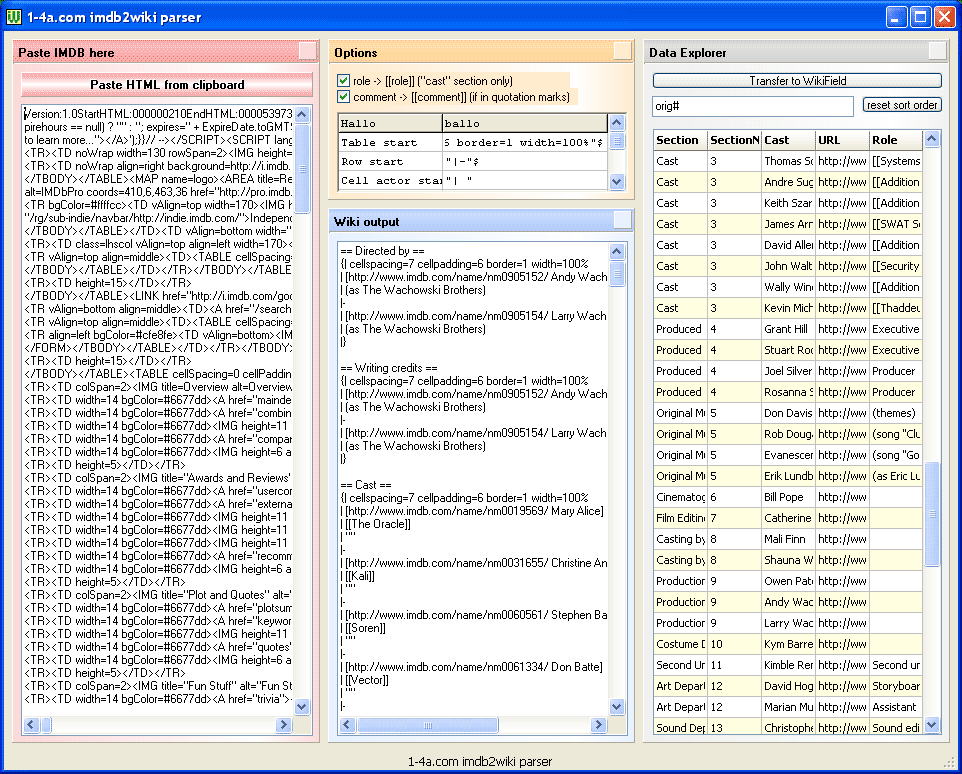
Task: Sort the table by Role column header
Action: click(x=896, y=140)
